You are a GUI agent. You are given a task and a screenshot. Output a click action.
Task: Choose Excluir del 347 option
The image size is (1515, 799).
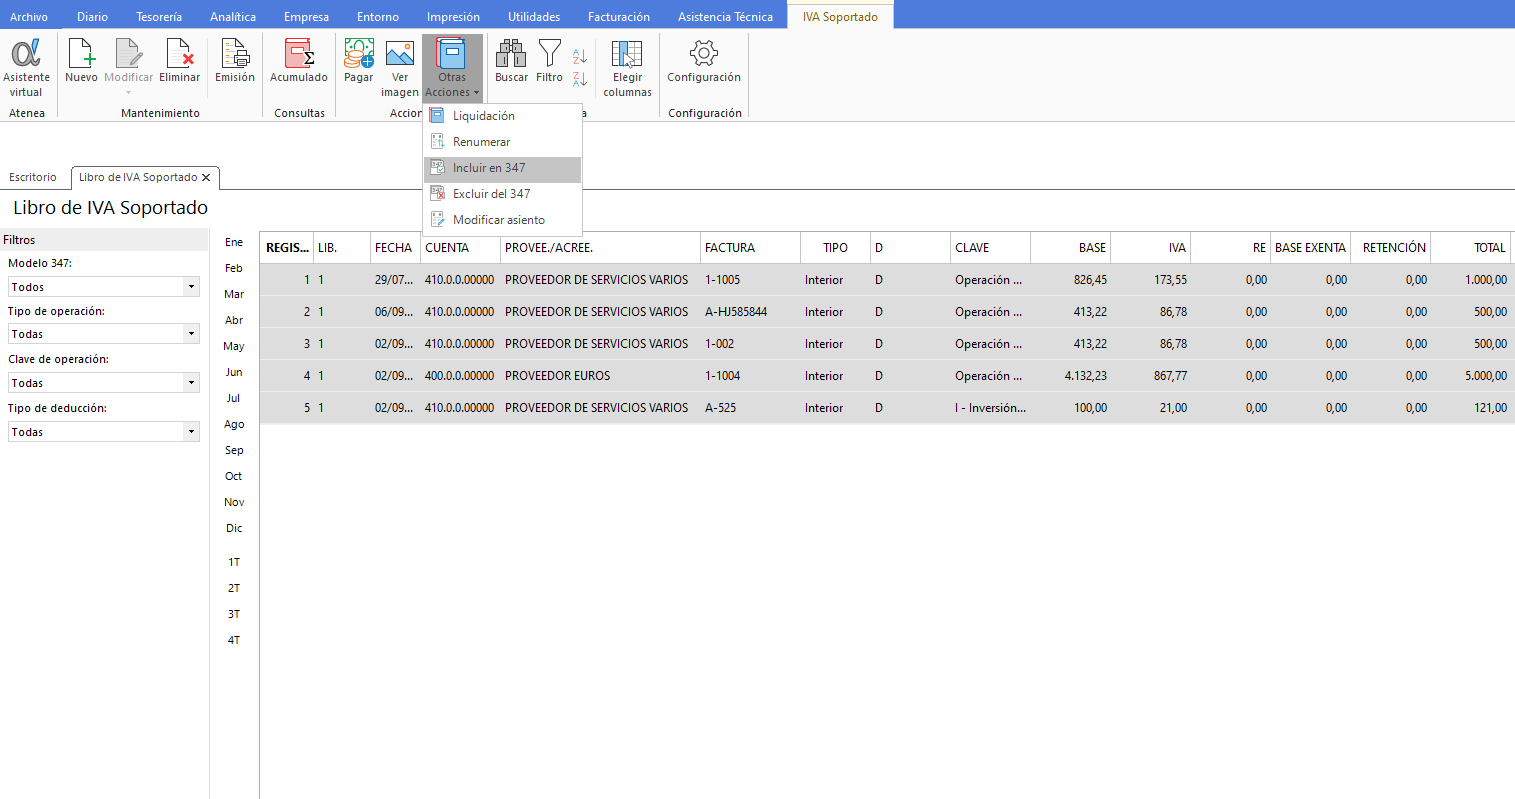(503, 194)
